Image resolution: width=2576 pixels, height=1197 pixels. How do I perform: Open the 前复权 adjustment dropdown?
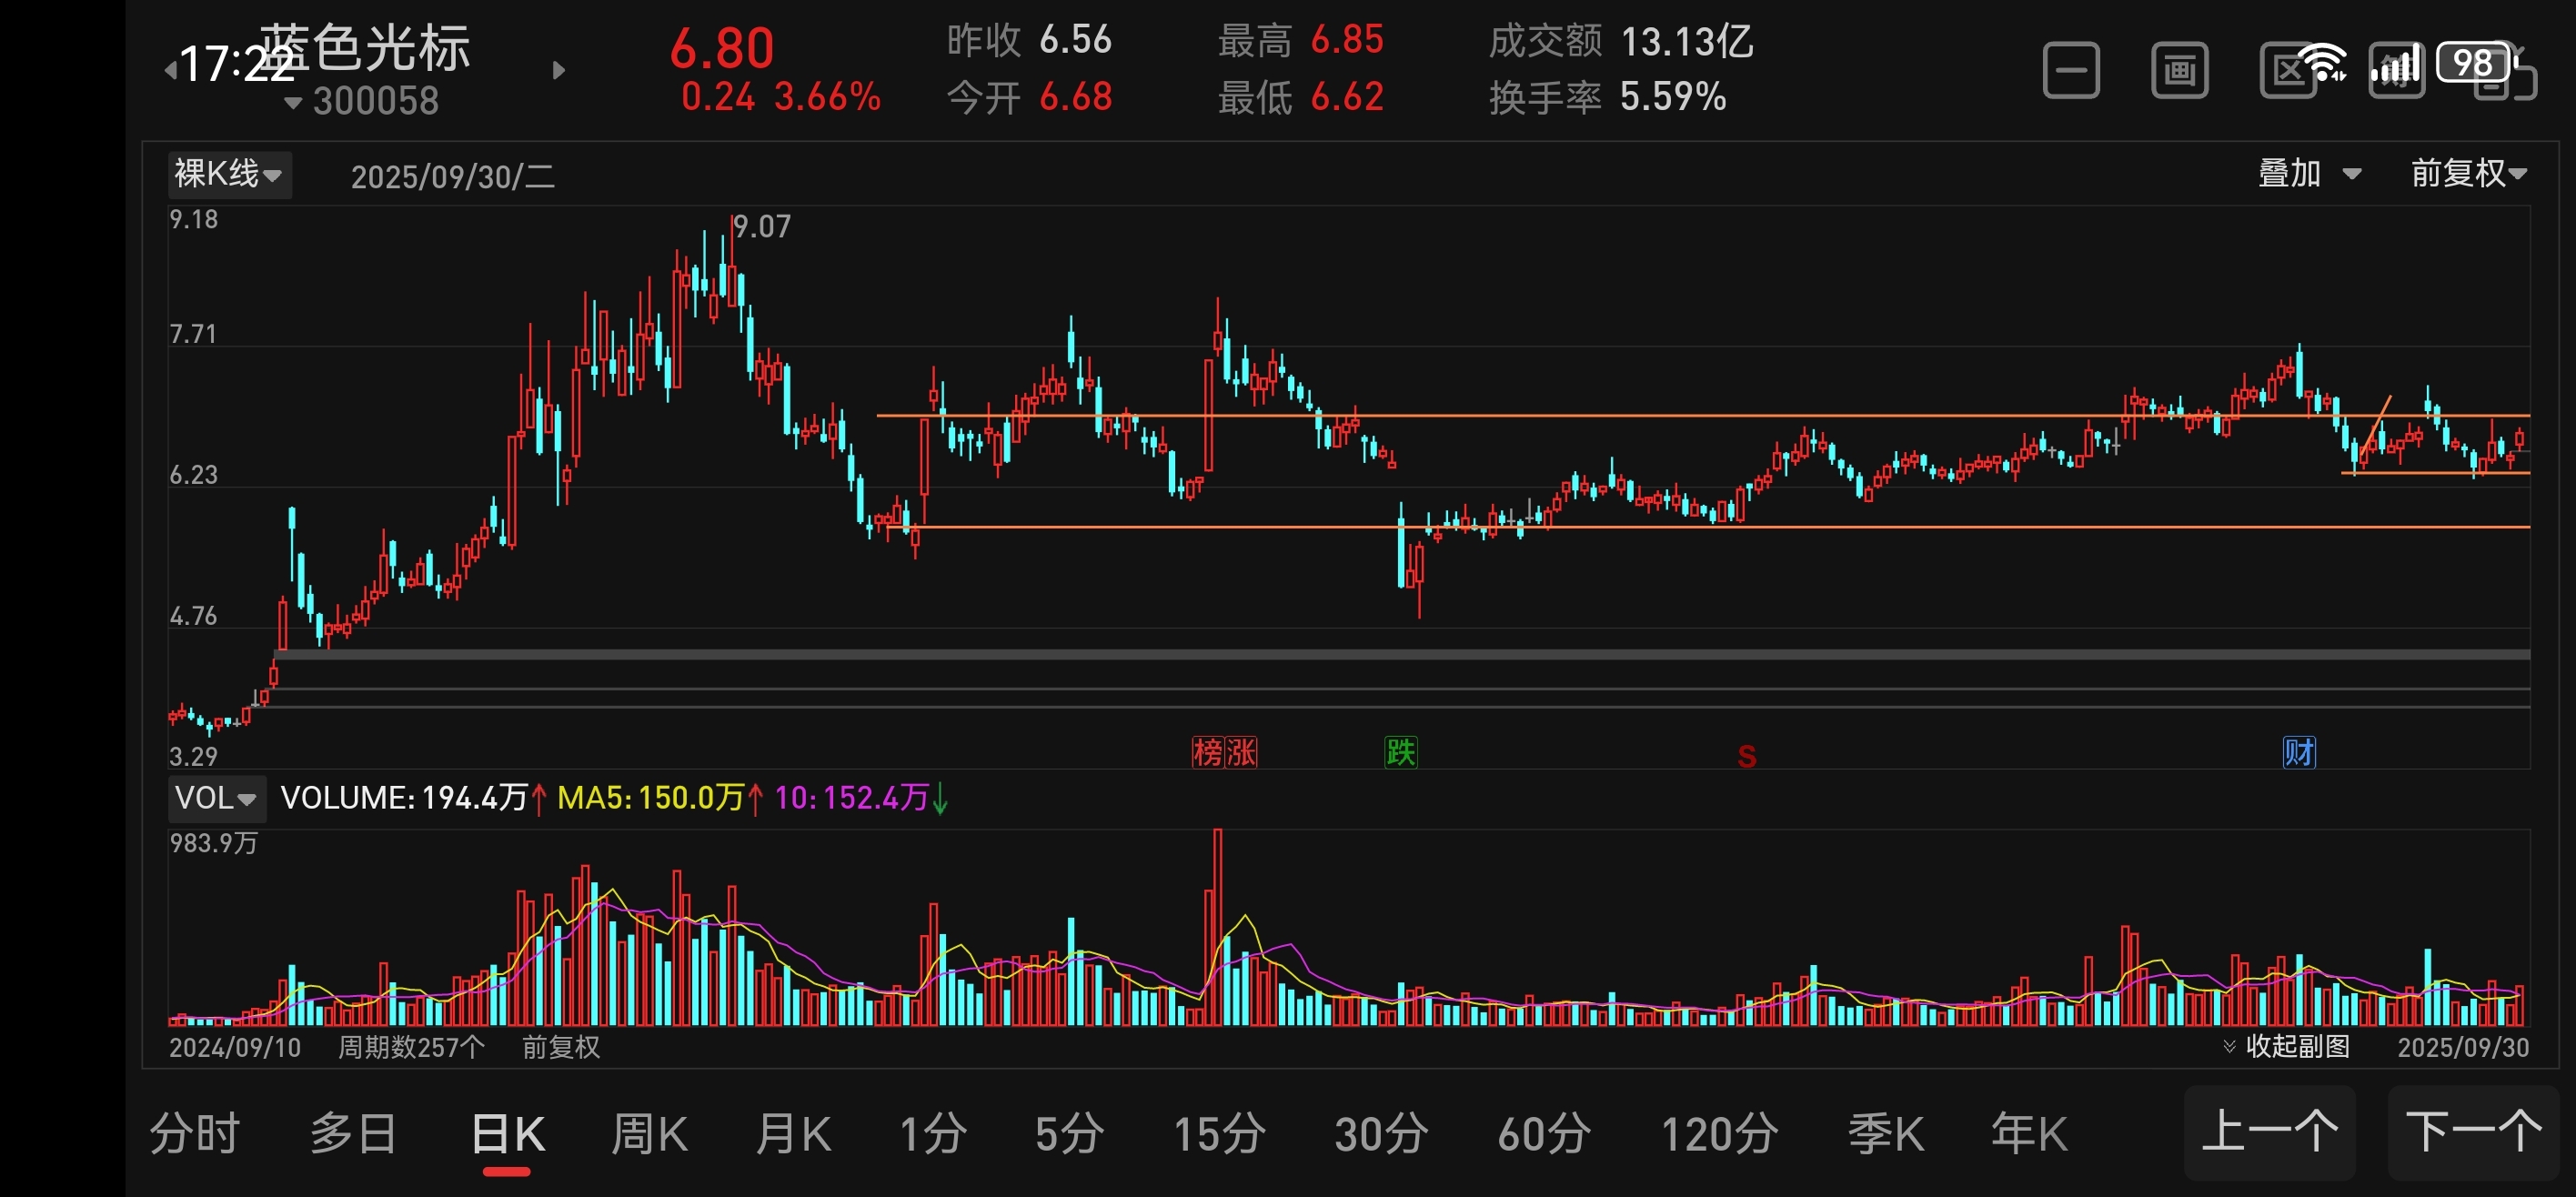pos(2467,174)
